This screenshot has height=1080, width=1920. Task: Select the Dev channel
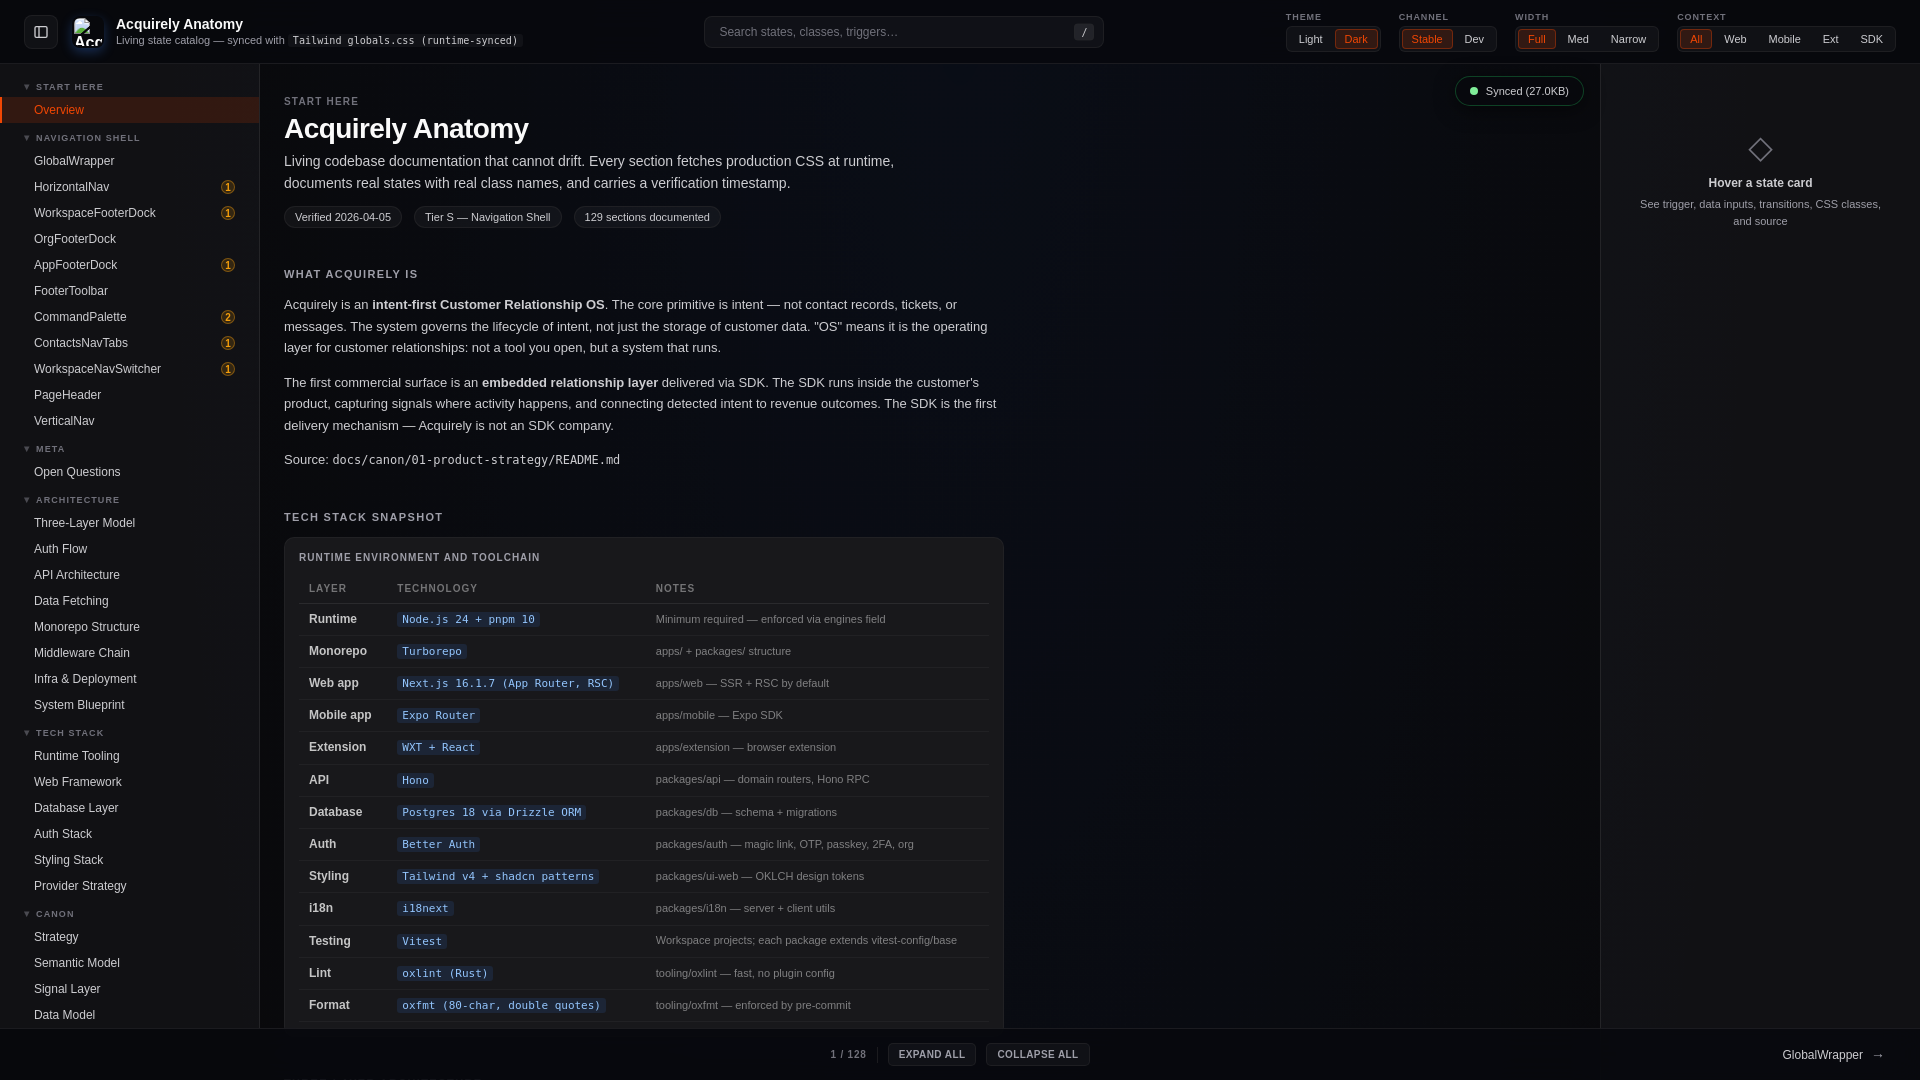click(1474, 39)
